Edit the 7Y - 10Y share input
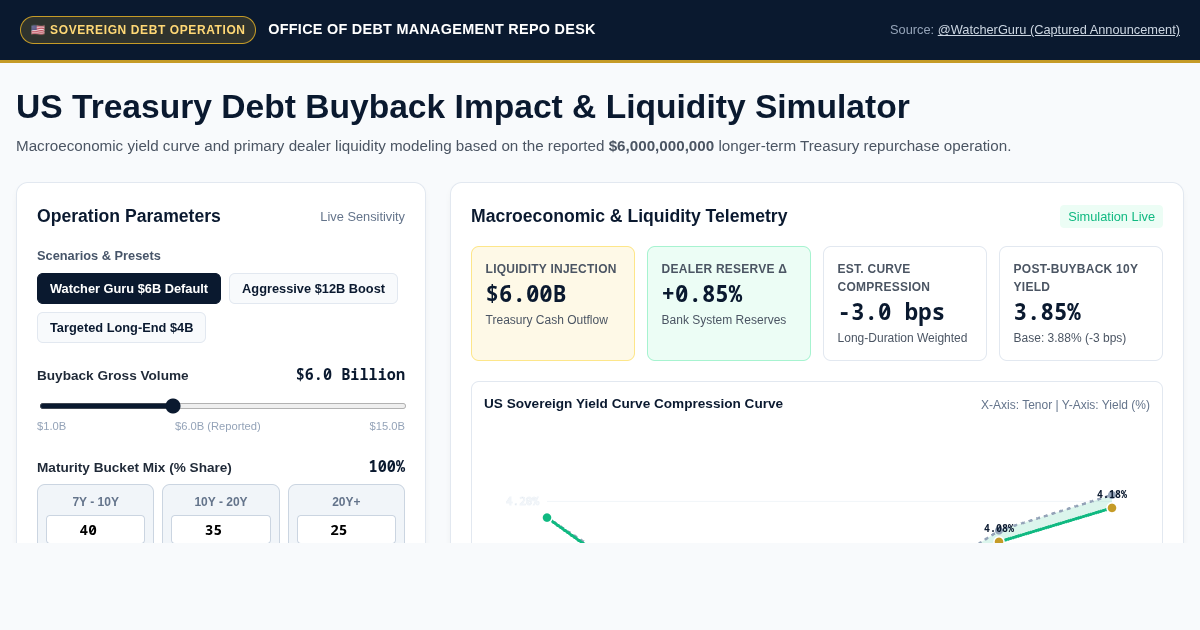 click(95, 530)
